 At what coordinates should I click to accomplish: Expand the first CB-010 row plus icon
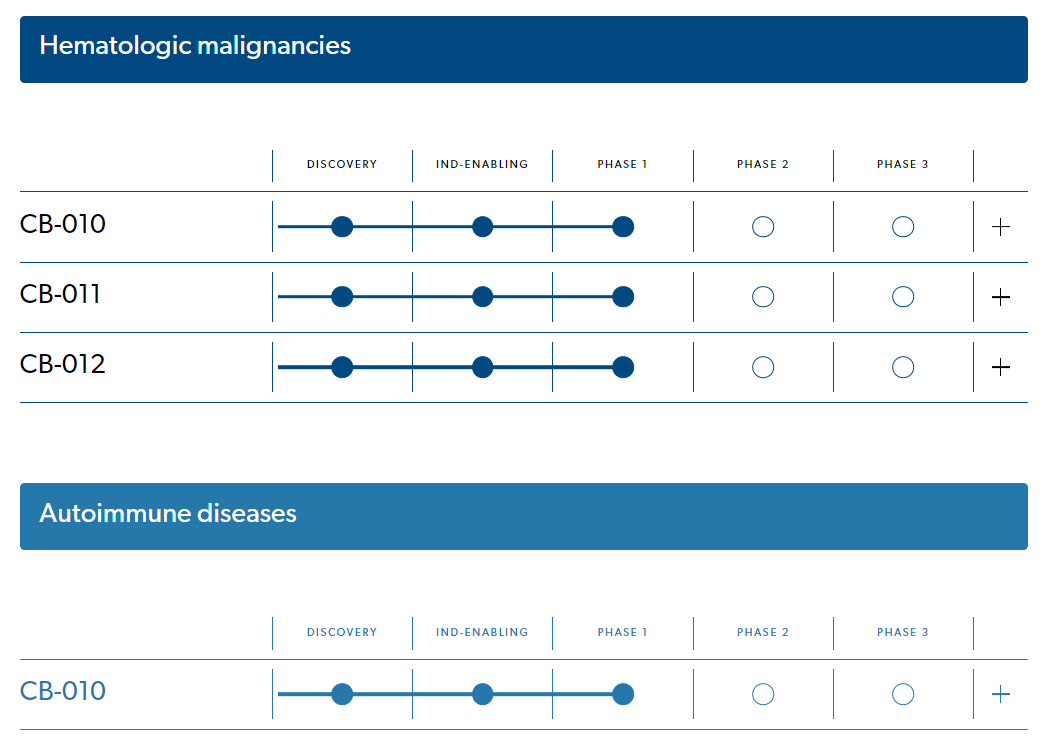tap(1000, 227)
